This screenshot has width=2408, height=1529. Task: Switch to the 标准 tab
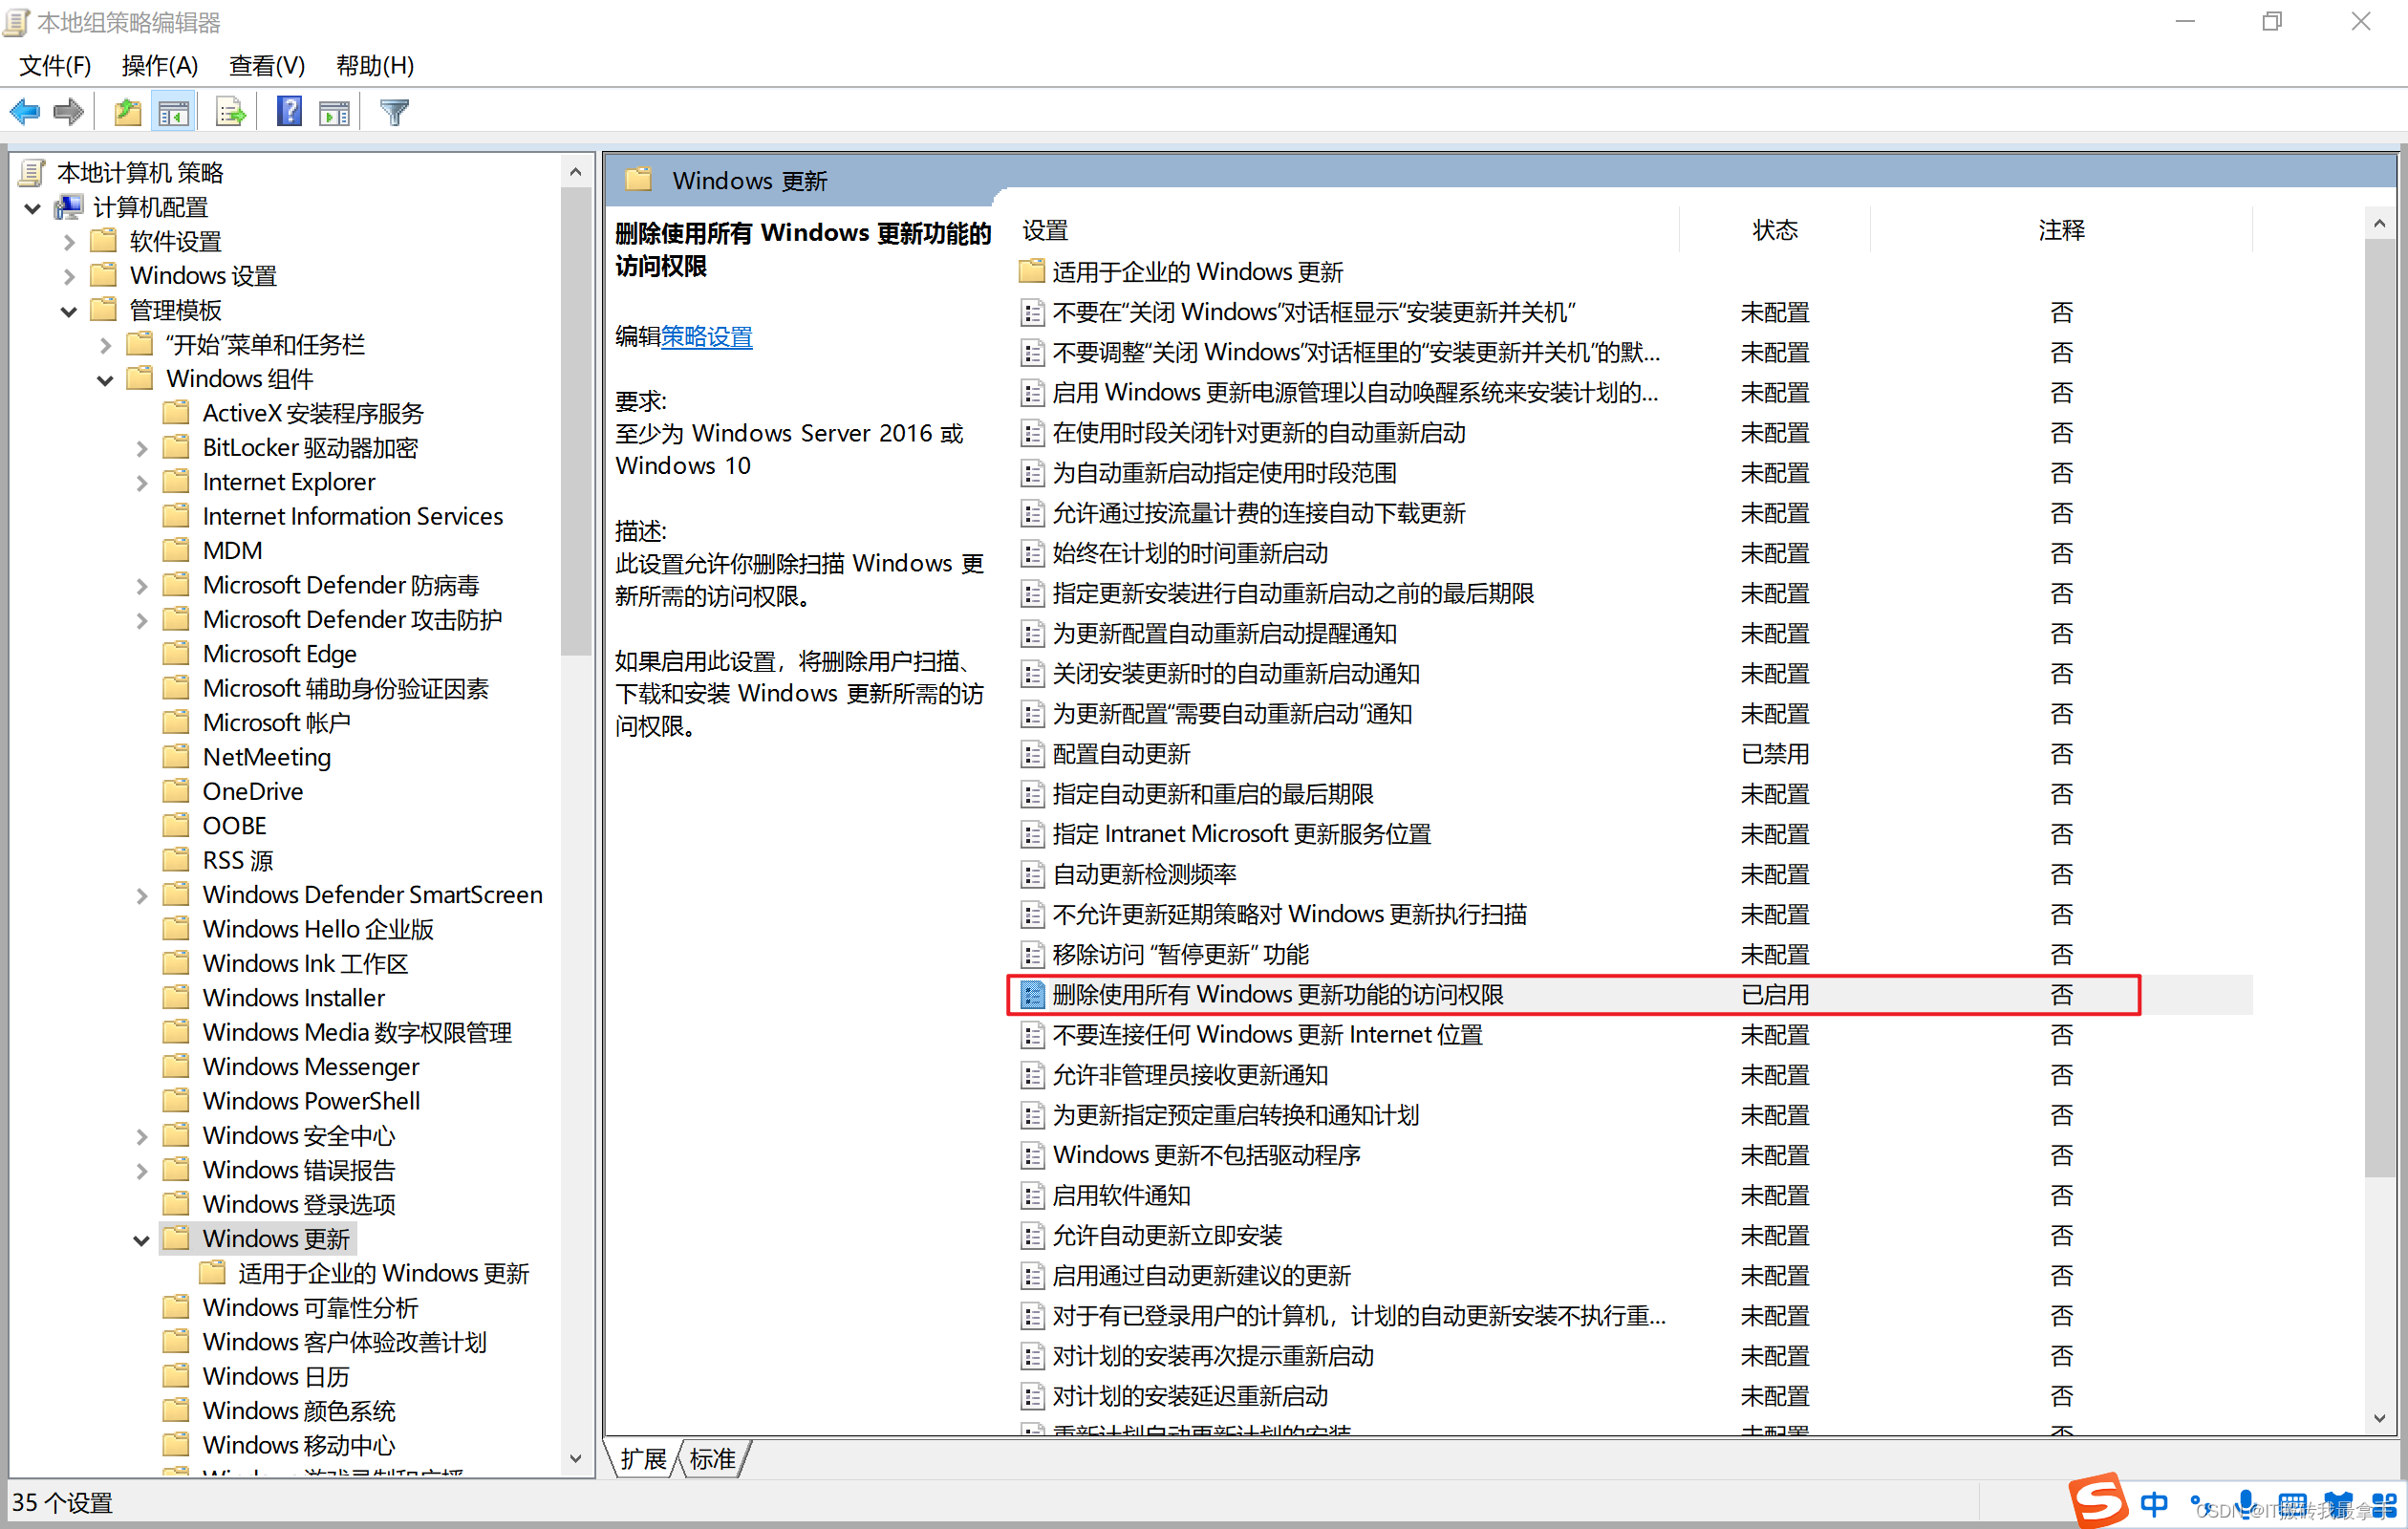click(x=712, y=1459)
